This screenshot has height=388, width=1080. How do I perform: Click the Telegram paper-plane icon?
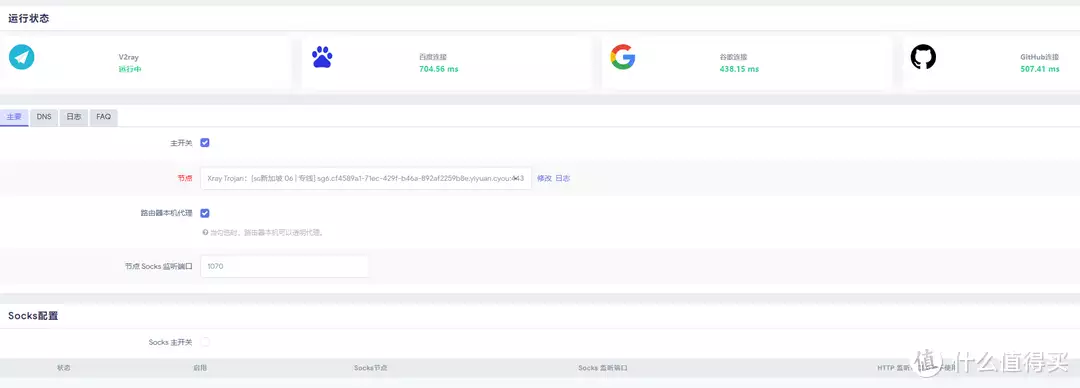[21, 57]
